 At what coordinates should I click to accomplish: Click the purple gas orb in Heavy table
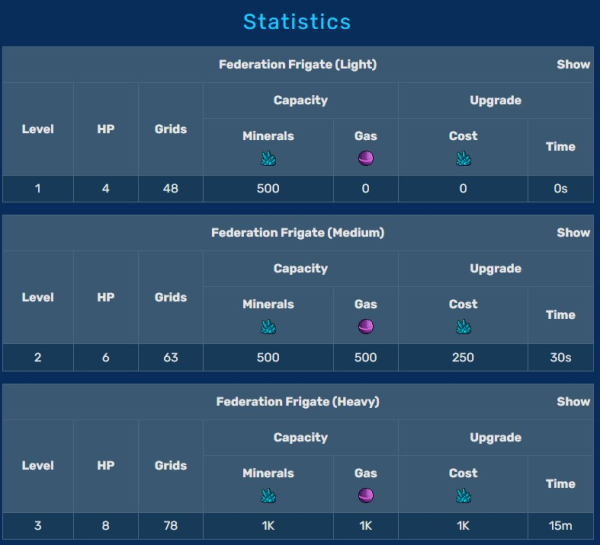[x=365, y=495]
